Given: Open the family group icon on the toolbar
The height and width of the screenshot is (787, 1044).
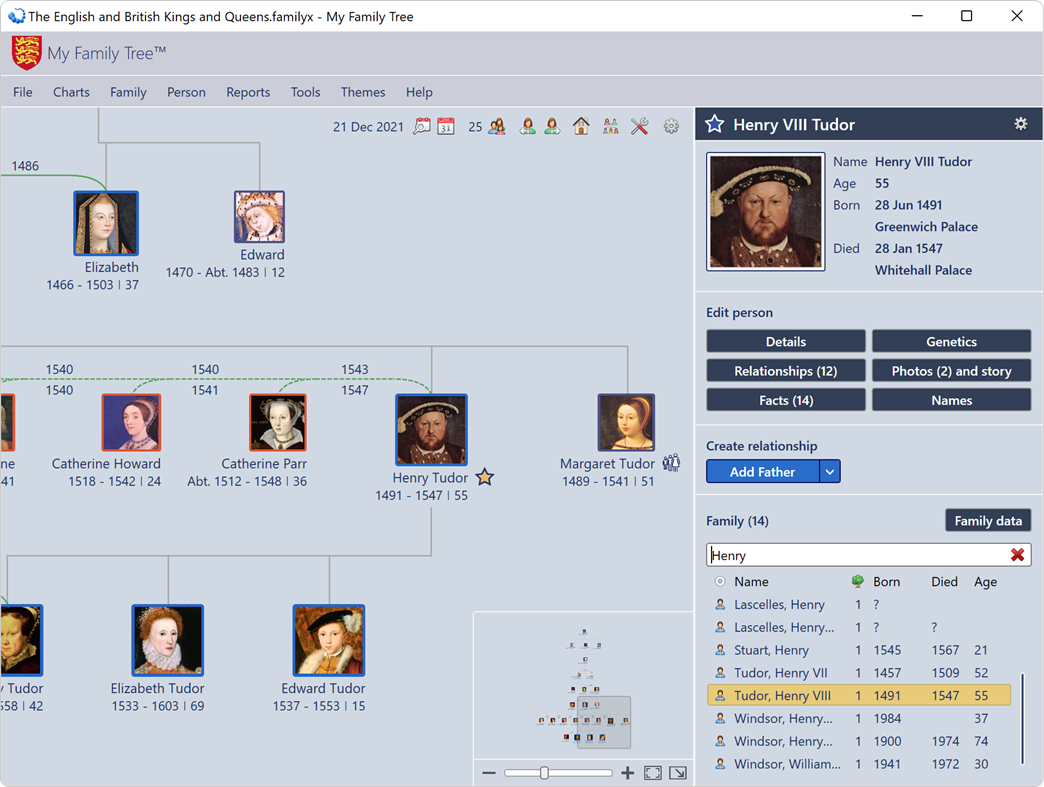Looking at the screenshot, I should point(611,126).
